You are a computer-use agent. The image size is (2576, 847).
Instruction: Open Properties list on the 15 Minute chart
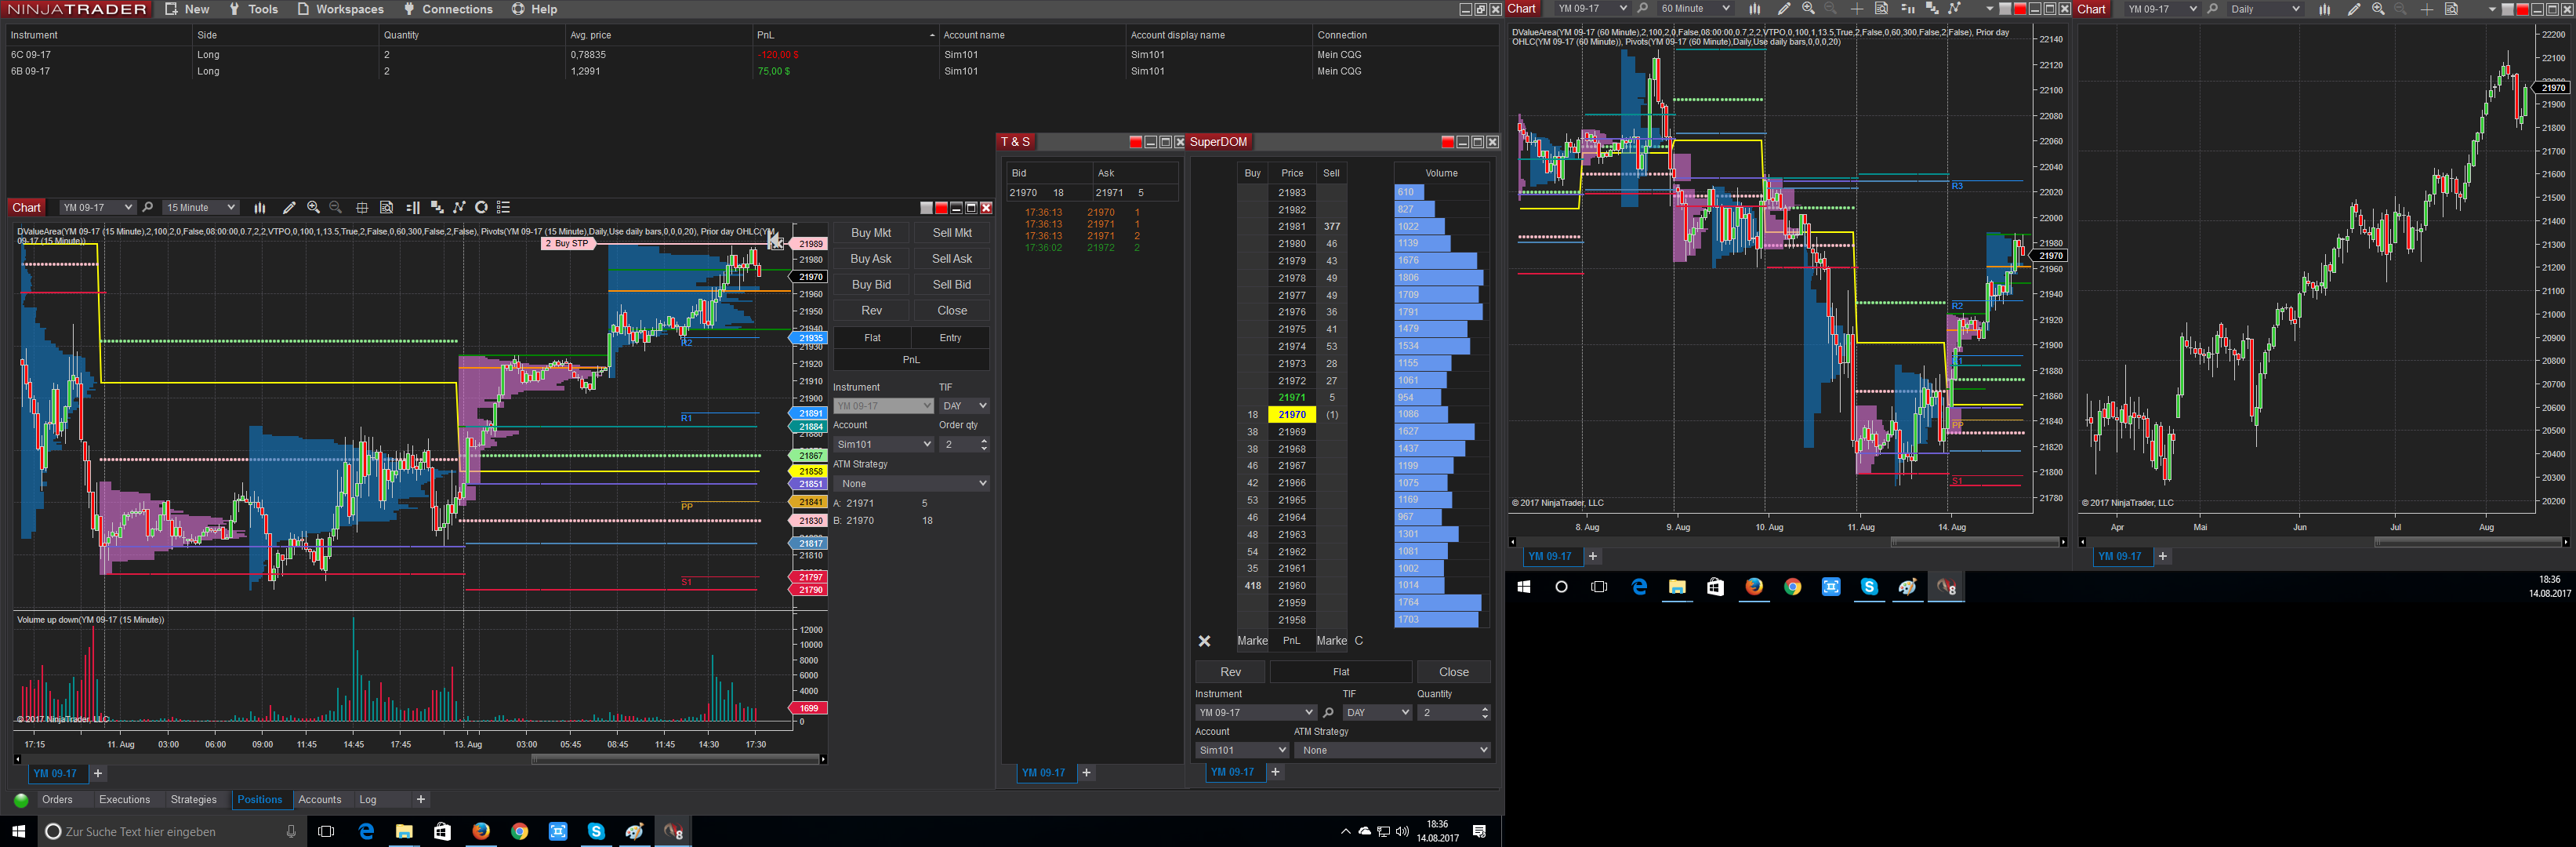click(504, 208)
